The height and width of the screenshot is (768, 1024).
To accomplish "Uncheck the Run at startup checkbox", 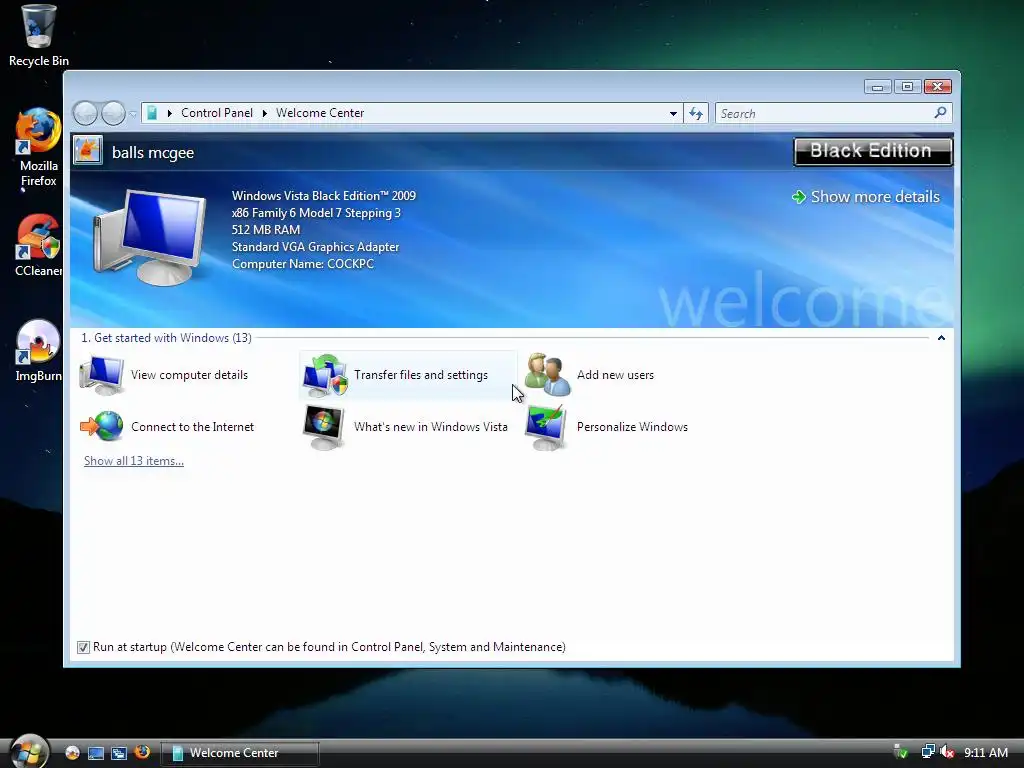I will pyautogui.click(x=83, y=647).
